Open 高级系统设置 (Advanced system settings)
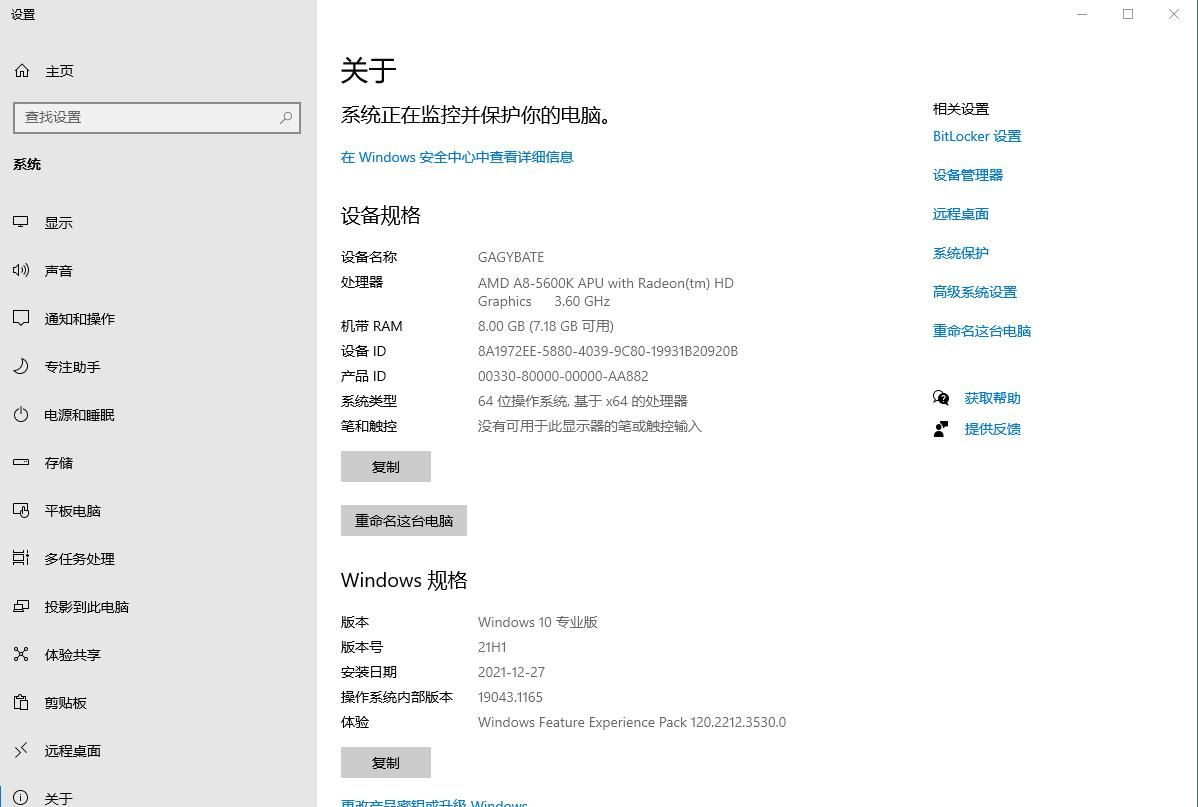This screenshot has width=1198, height=807. click(974, 291)
